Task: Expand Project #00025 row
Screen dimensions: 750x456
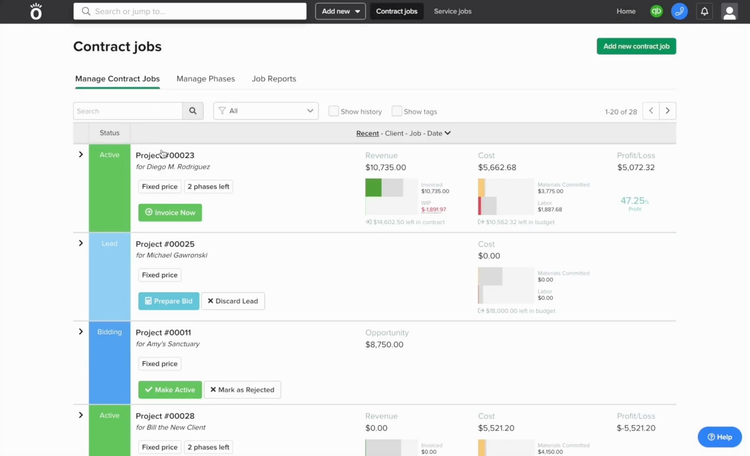Action: point(81,243)
